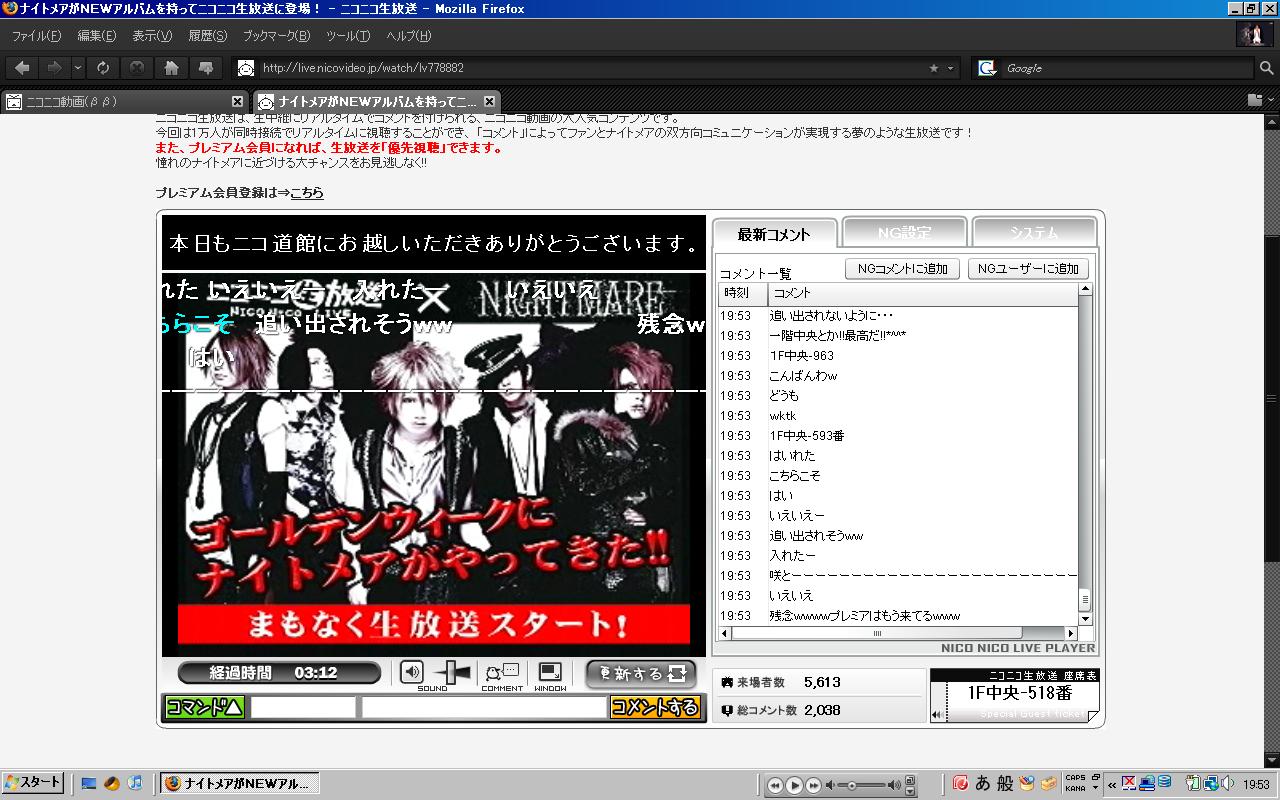Viewport: 1280px width, 800px height.
Task: Open the back/forward history dropdown arrow
Action: click(78, 68)
